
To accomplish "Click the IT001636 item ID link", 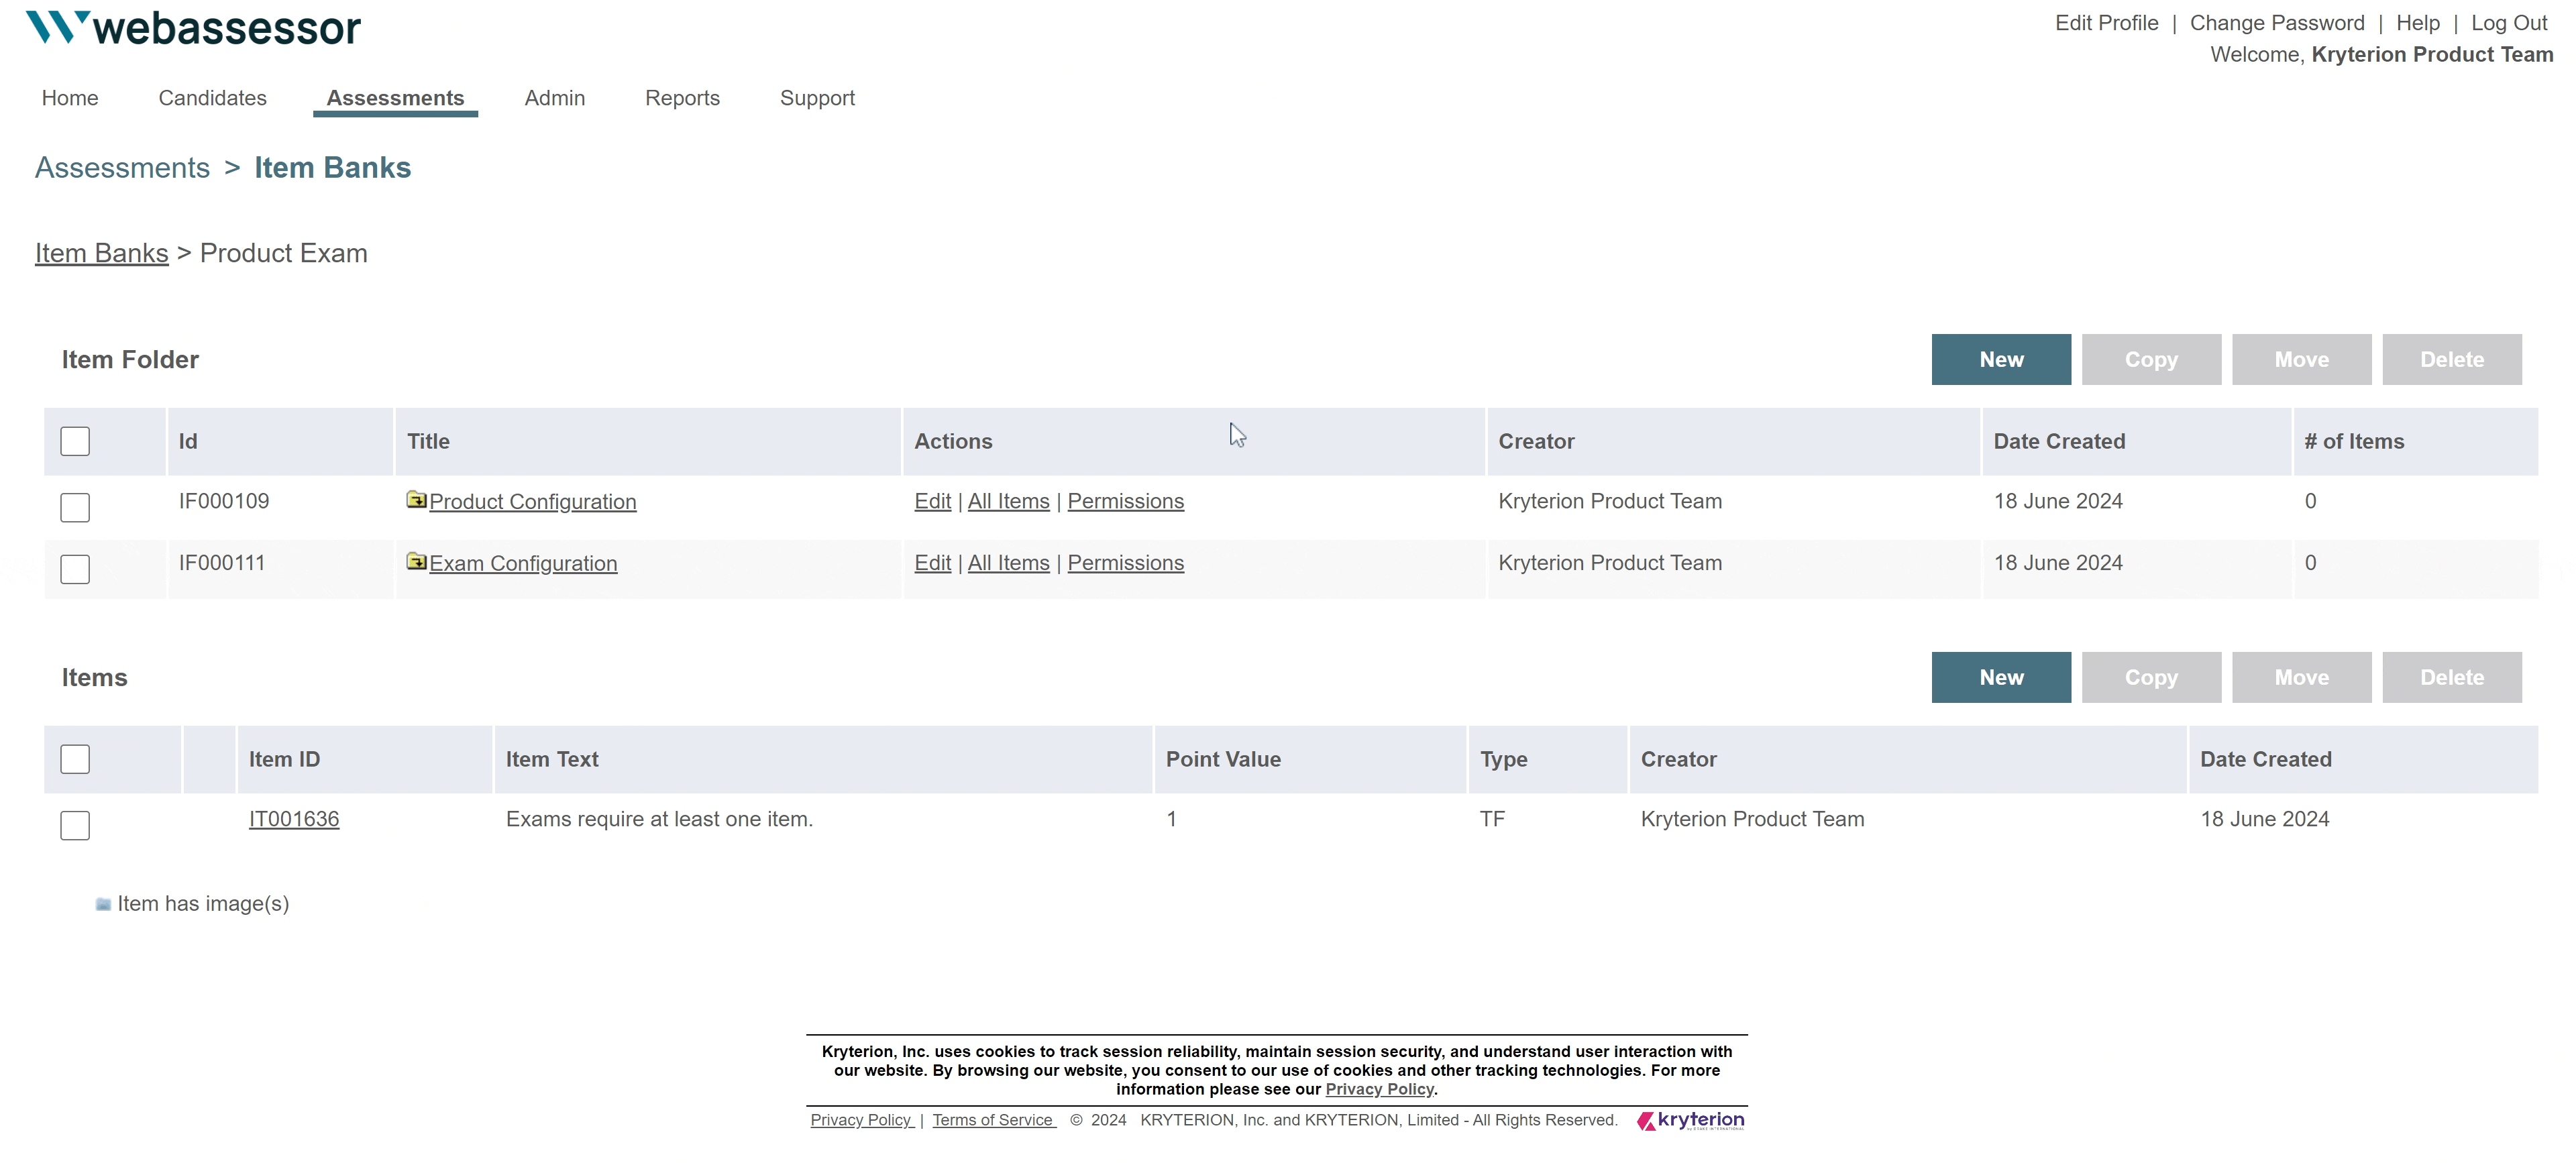I will point(294,818).
